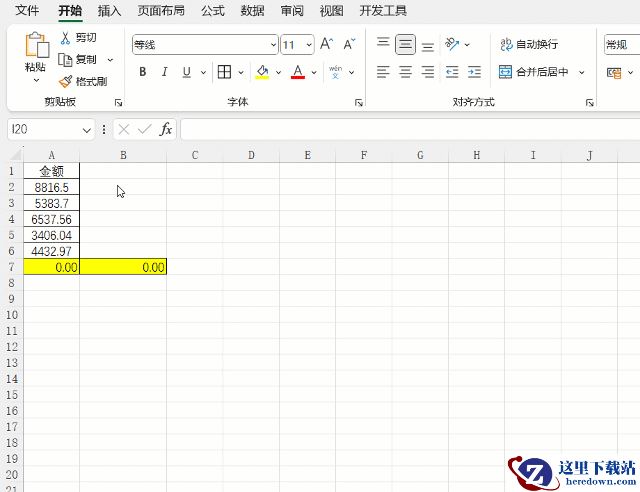Toggle bold formatting
The height and width of the screenshot is (492, 640).
(143, 72)
